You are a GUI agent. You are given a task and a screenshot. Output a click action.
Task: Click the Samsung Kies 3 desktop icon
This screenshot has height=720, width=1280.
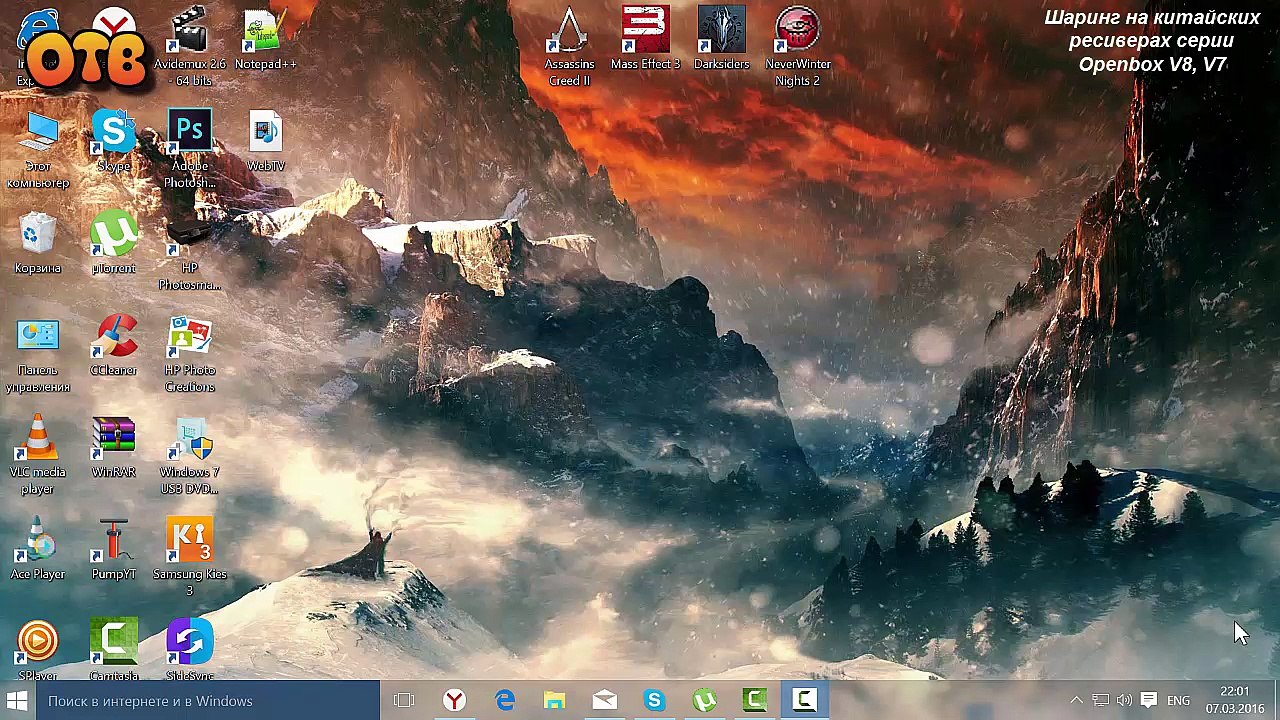pos(190,558)
